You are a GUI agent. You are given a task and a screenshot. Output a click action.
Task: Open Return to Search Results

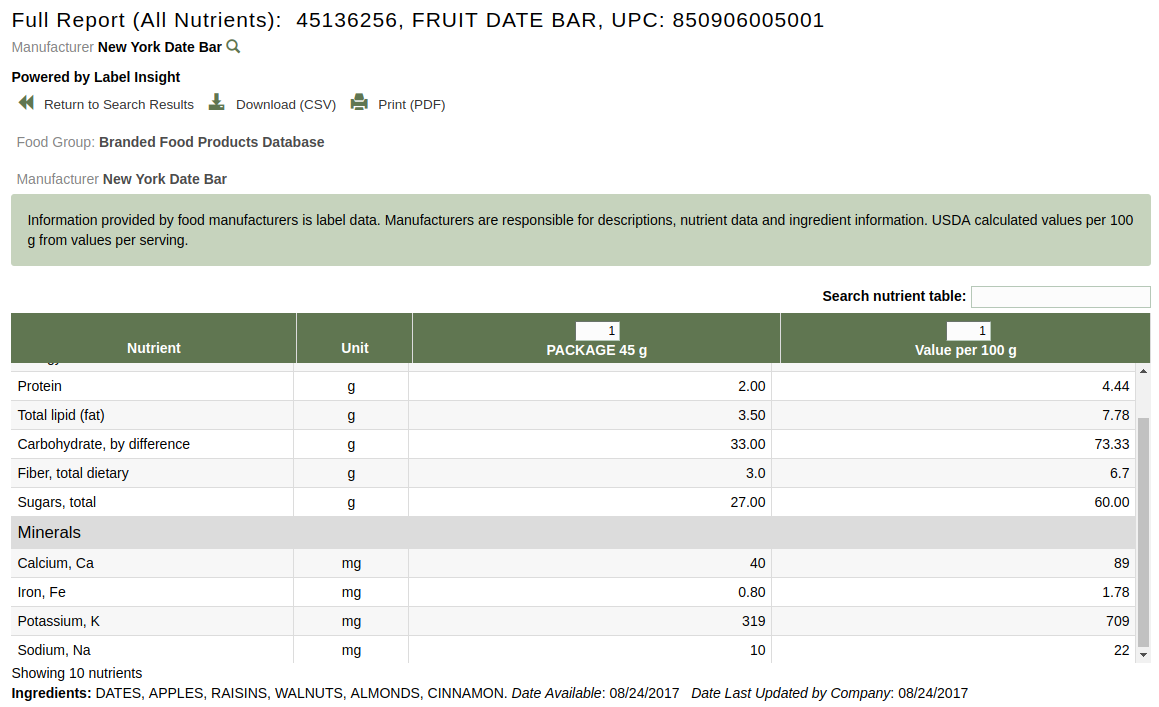click(119, 104)
